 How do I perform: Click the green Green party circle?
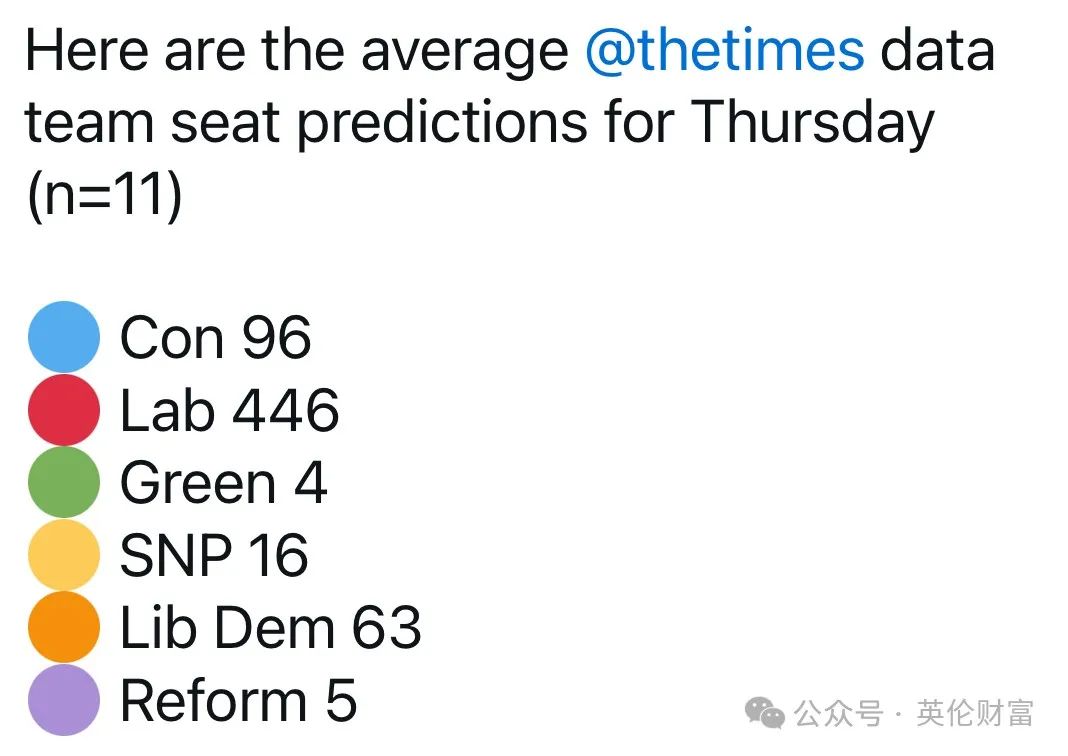(64, 482)
